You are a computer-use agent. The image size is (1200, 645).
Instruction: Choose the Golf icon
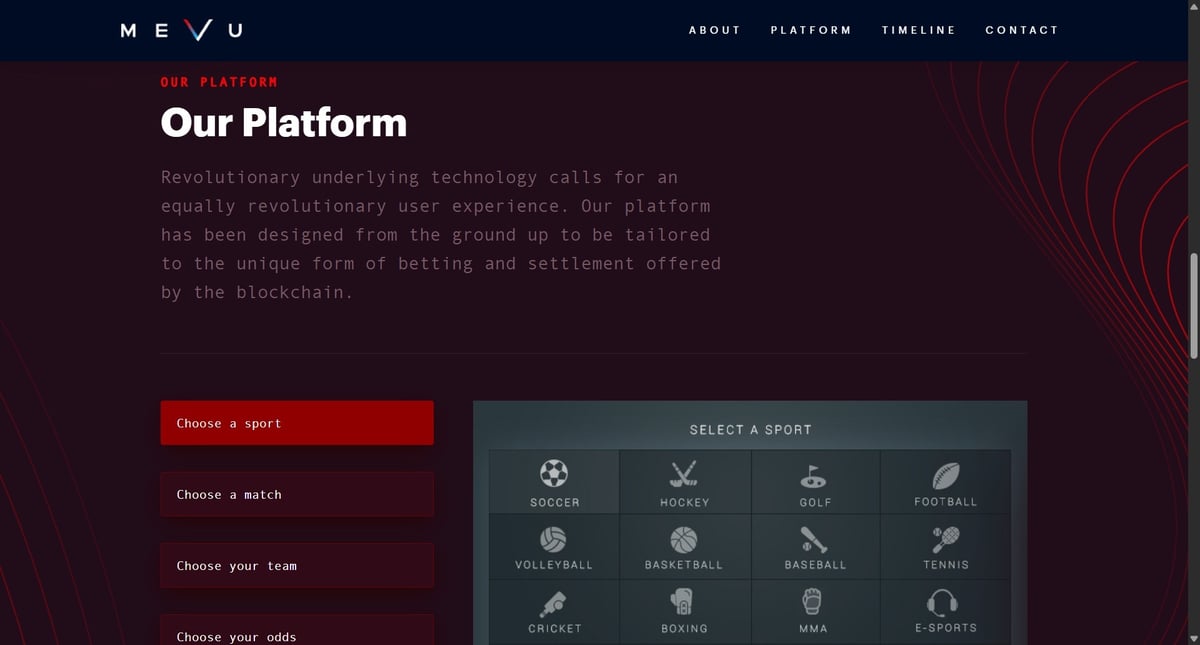coord(815,474)
